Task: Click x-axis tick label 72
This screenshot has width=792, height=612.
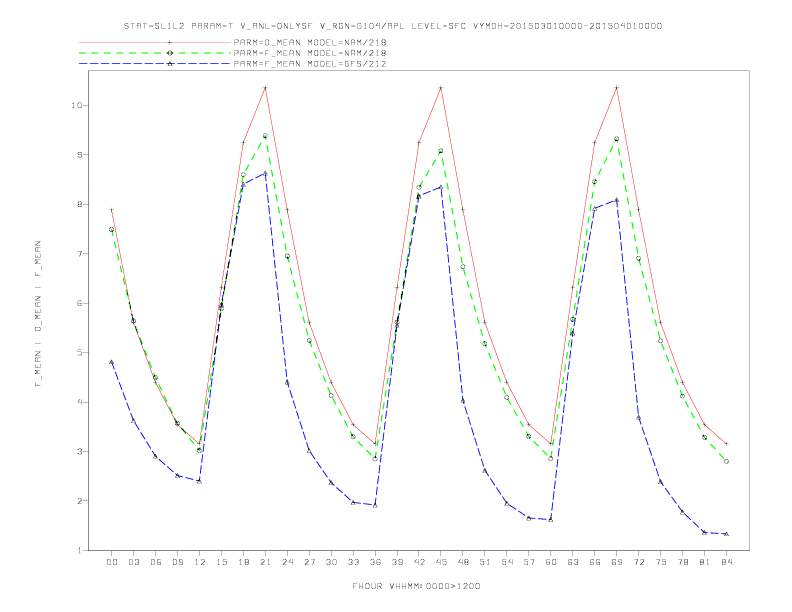Action: tap(639, 562)
